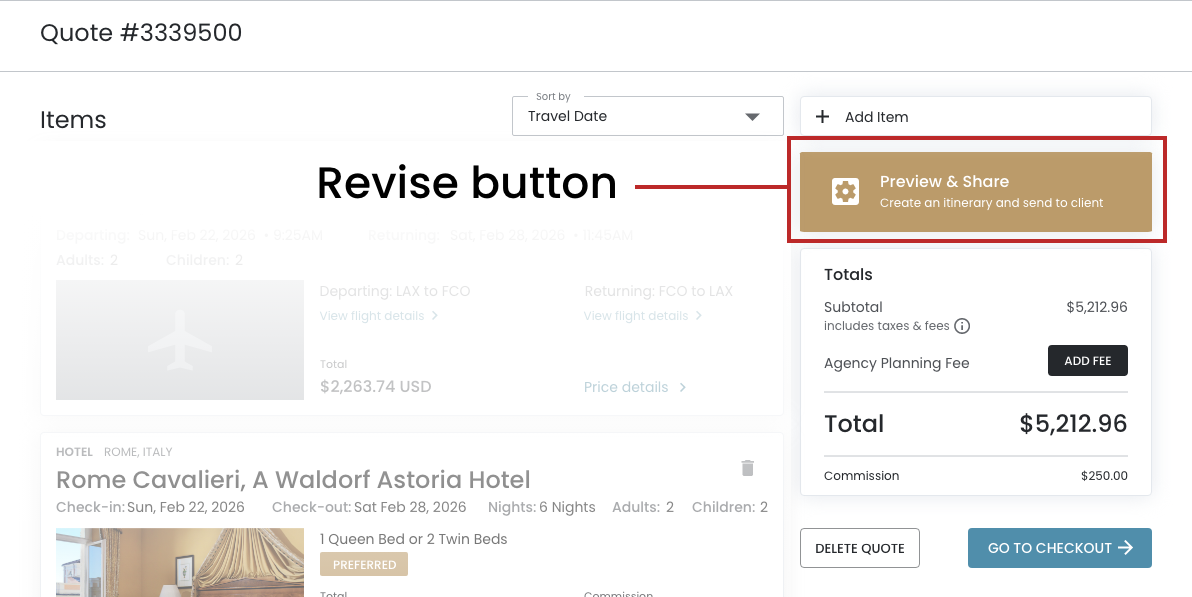The width and height of the screenshot is (1192, 597).
Task: Click the chevron beside Price details
Action: point(682,387)
